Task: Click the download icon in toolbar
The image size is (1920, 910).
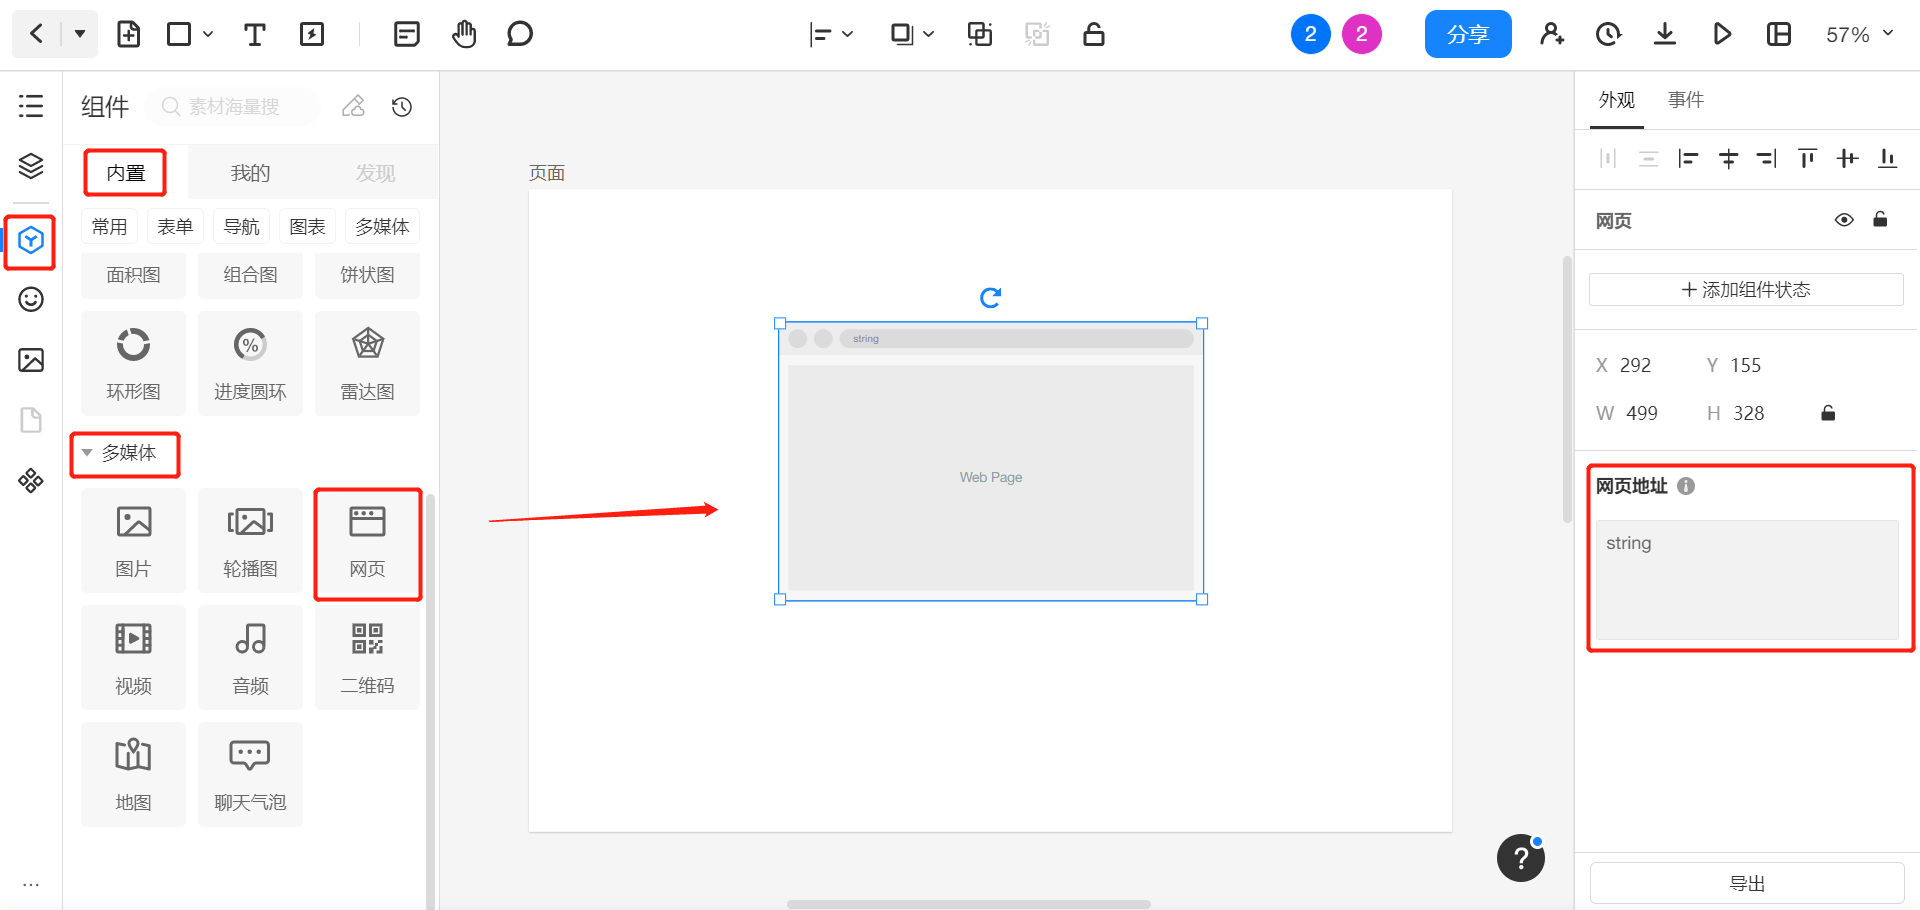Action: (1664, 35)
